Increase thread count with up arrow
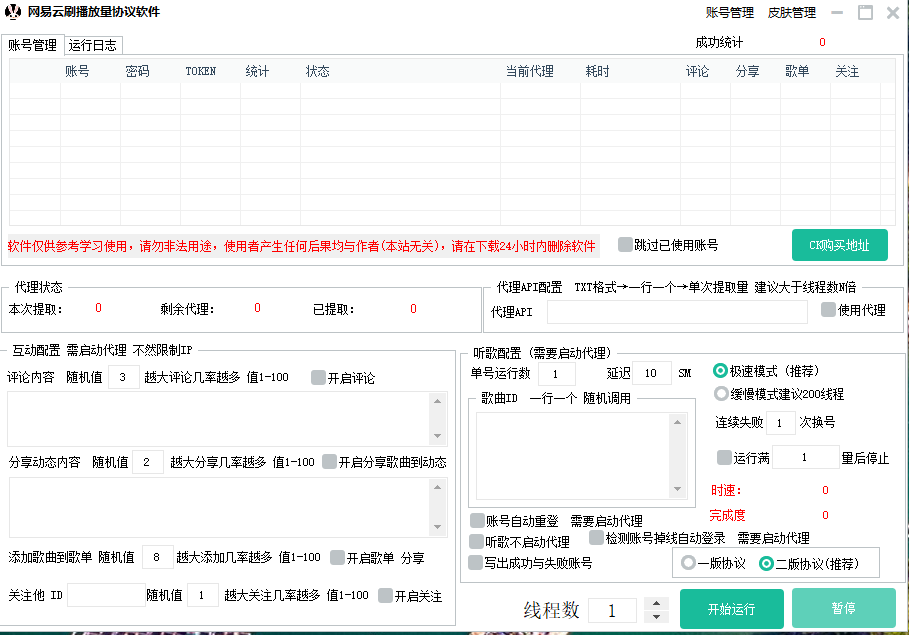This screenshot has height=635, width=909. pos(656,603)
